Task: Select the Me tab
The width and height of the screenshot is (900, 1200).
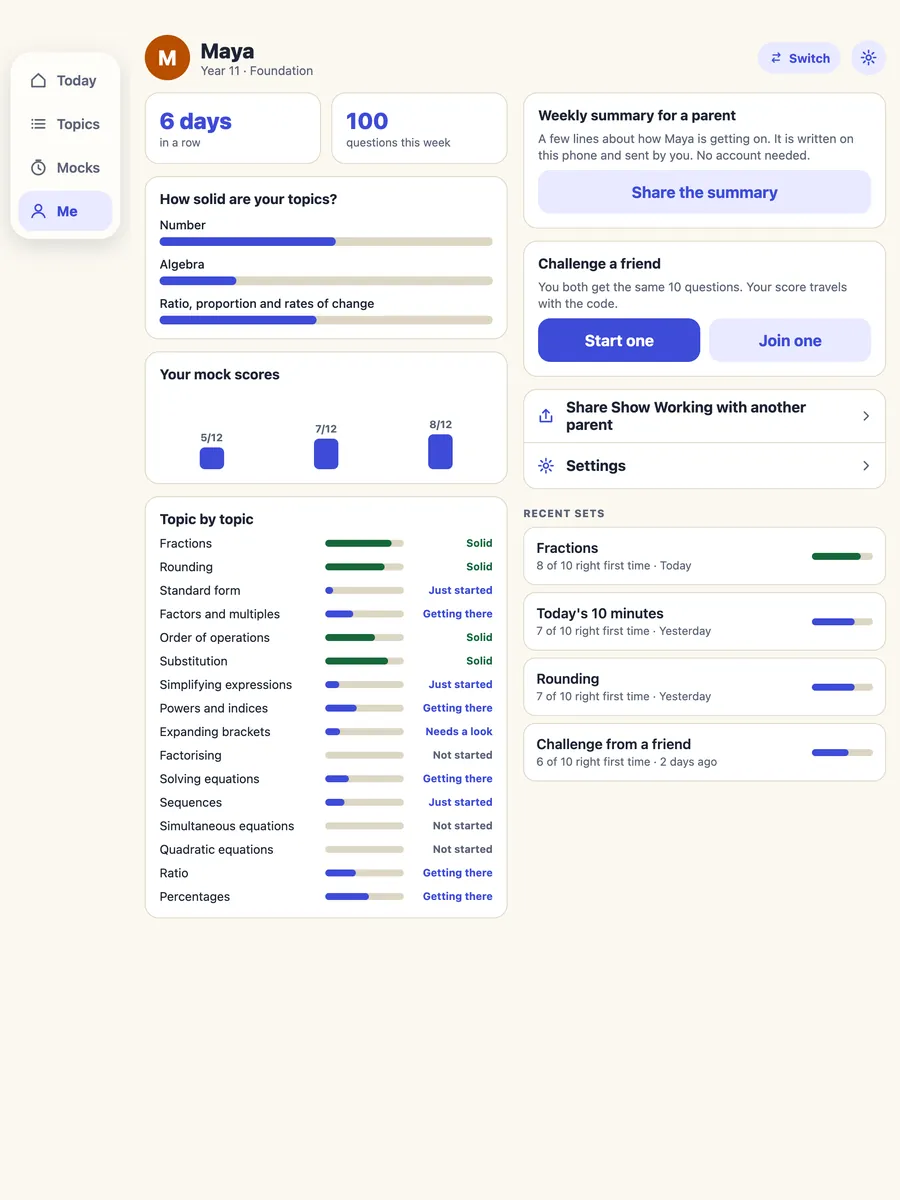Action: (x=65, y=211)
